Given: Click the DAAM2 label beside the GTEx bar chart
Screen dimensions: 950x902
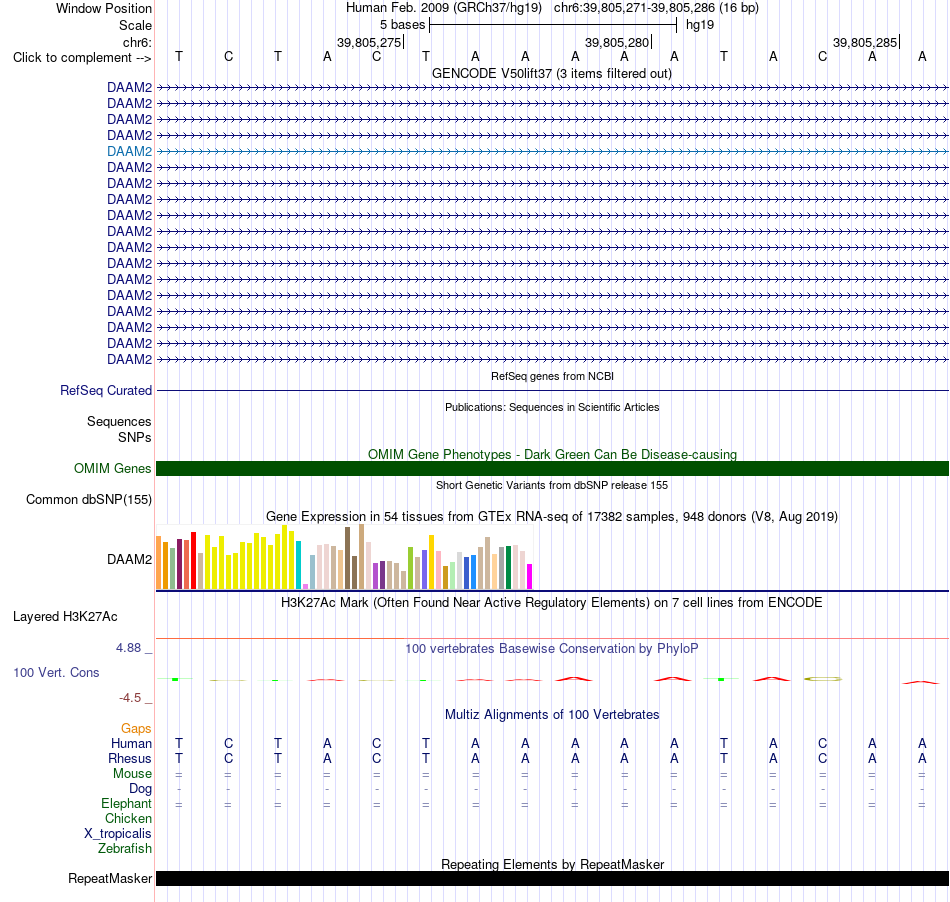Looking at the screenshot, I should click(x=129, y=559).
